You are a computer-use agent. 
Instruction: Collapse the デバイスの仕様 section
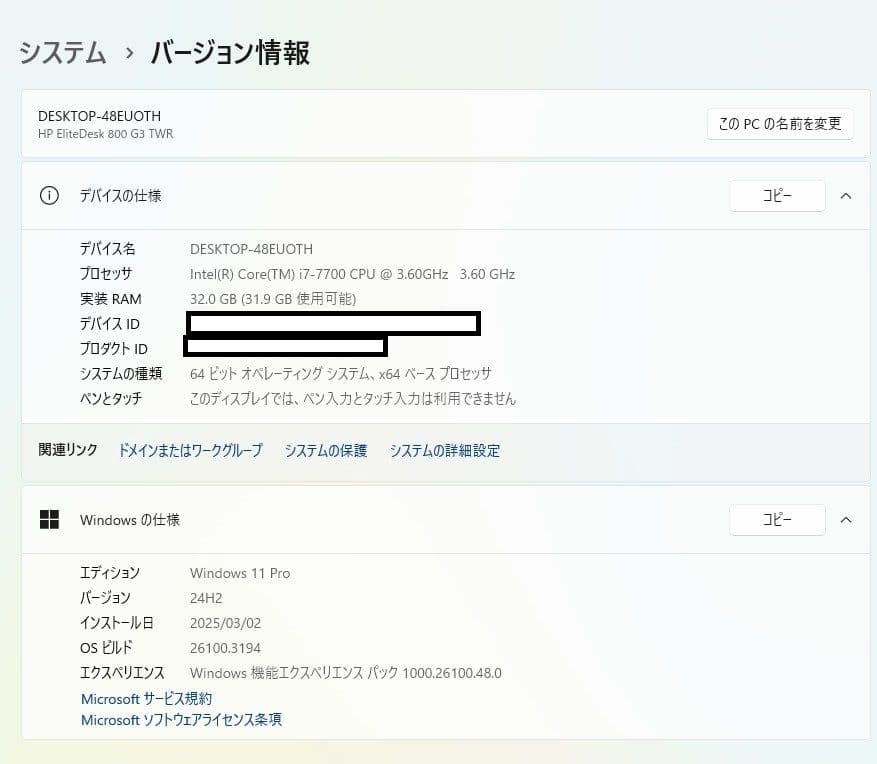click(846, 196)
